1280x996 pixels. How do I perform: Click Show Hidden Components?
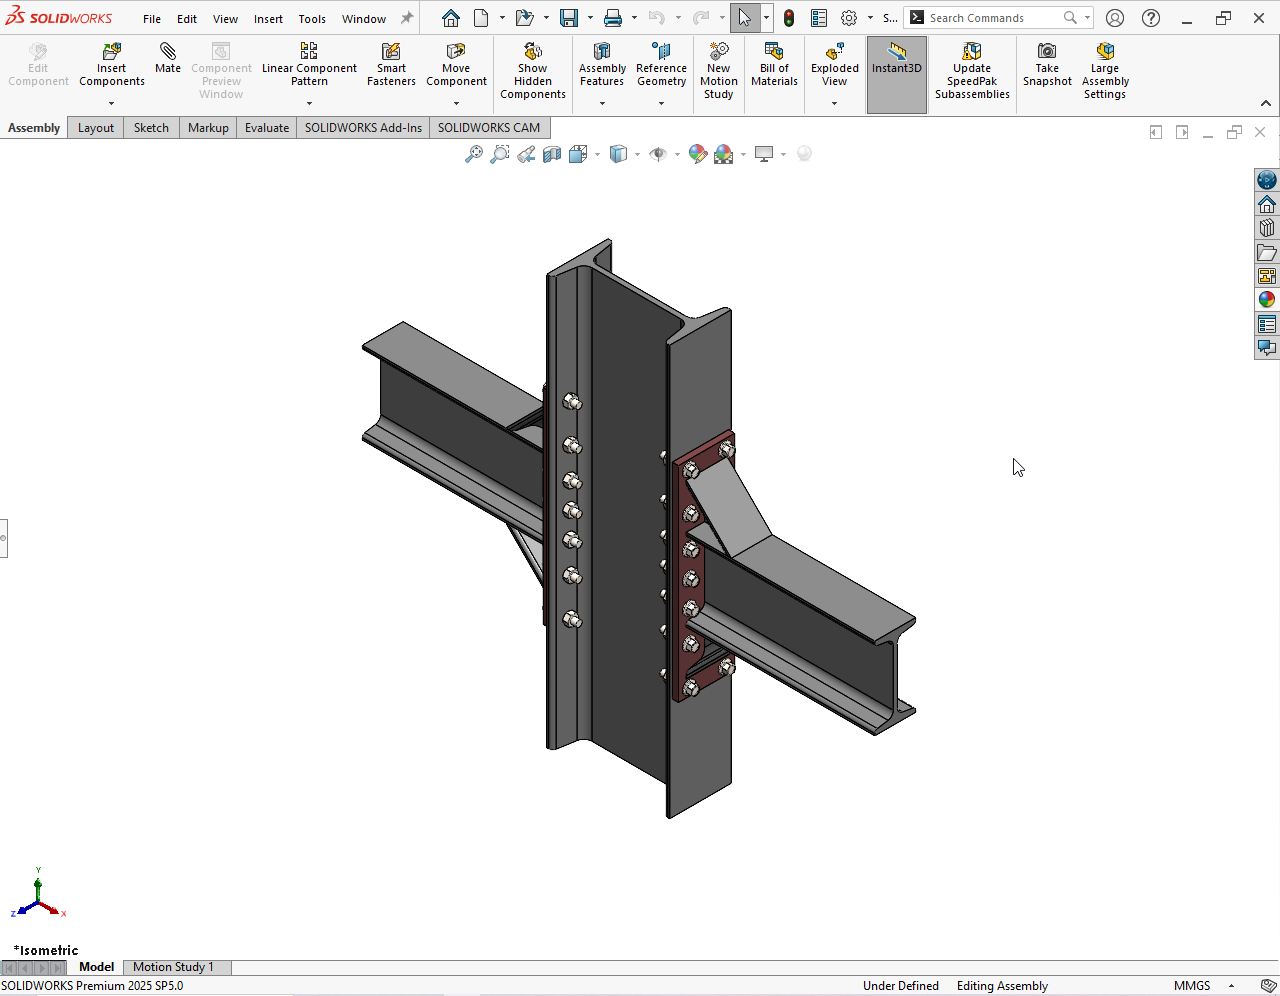point(533,71)
